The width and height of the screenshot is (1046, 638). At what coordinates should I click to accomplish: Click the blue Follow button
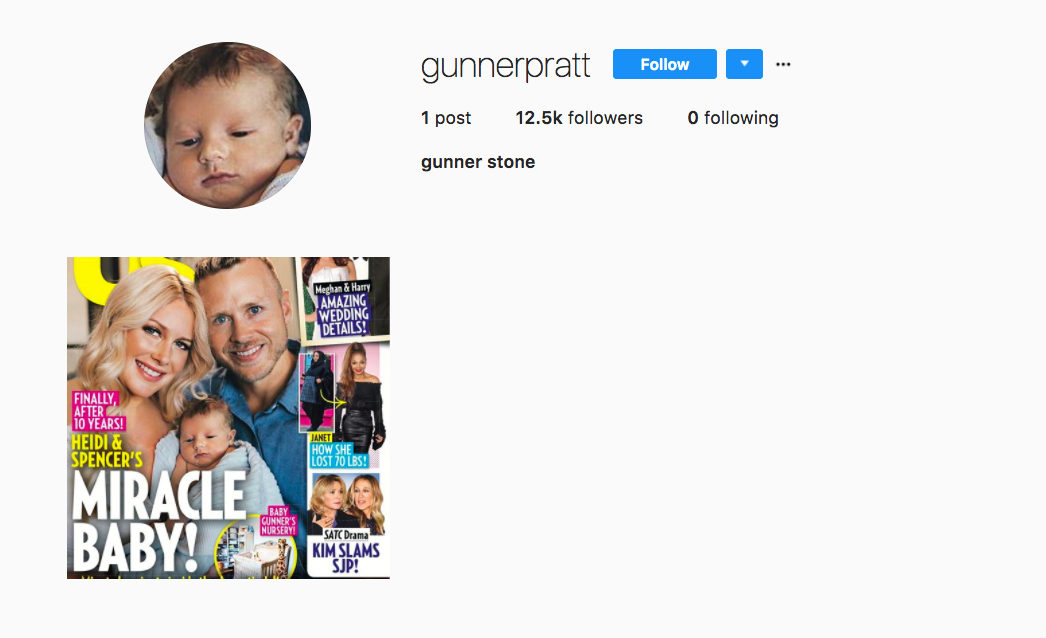[664, 64]
